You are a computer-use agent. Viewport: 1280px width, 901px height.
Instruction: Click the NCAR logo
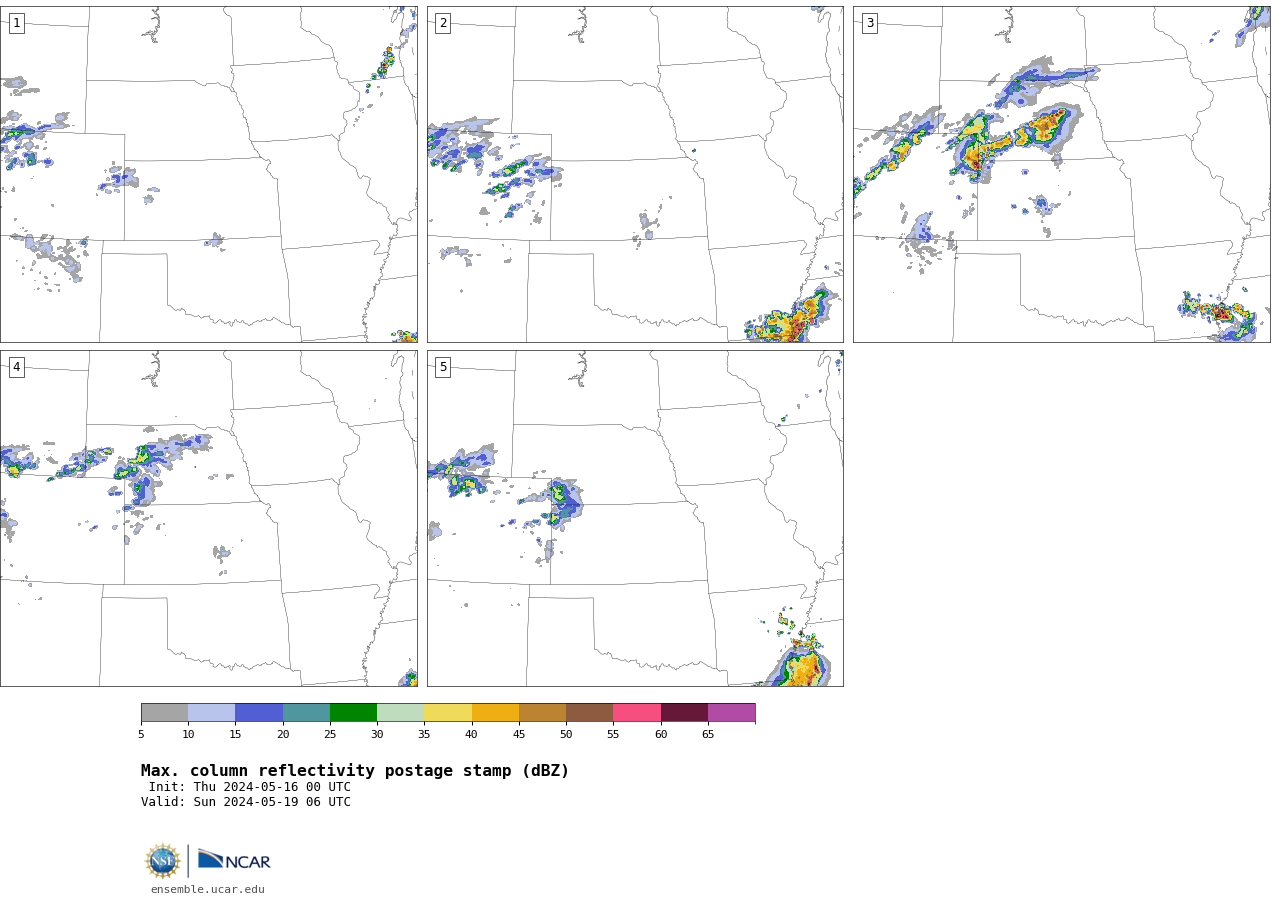tap(234, 860)
